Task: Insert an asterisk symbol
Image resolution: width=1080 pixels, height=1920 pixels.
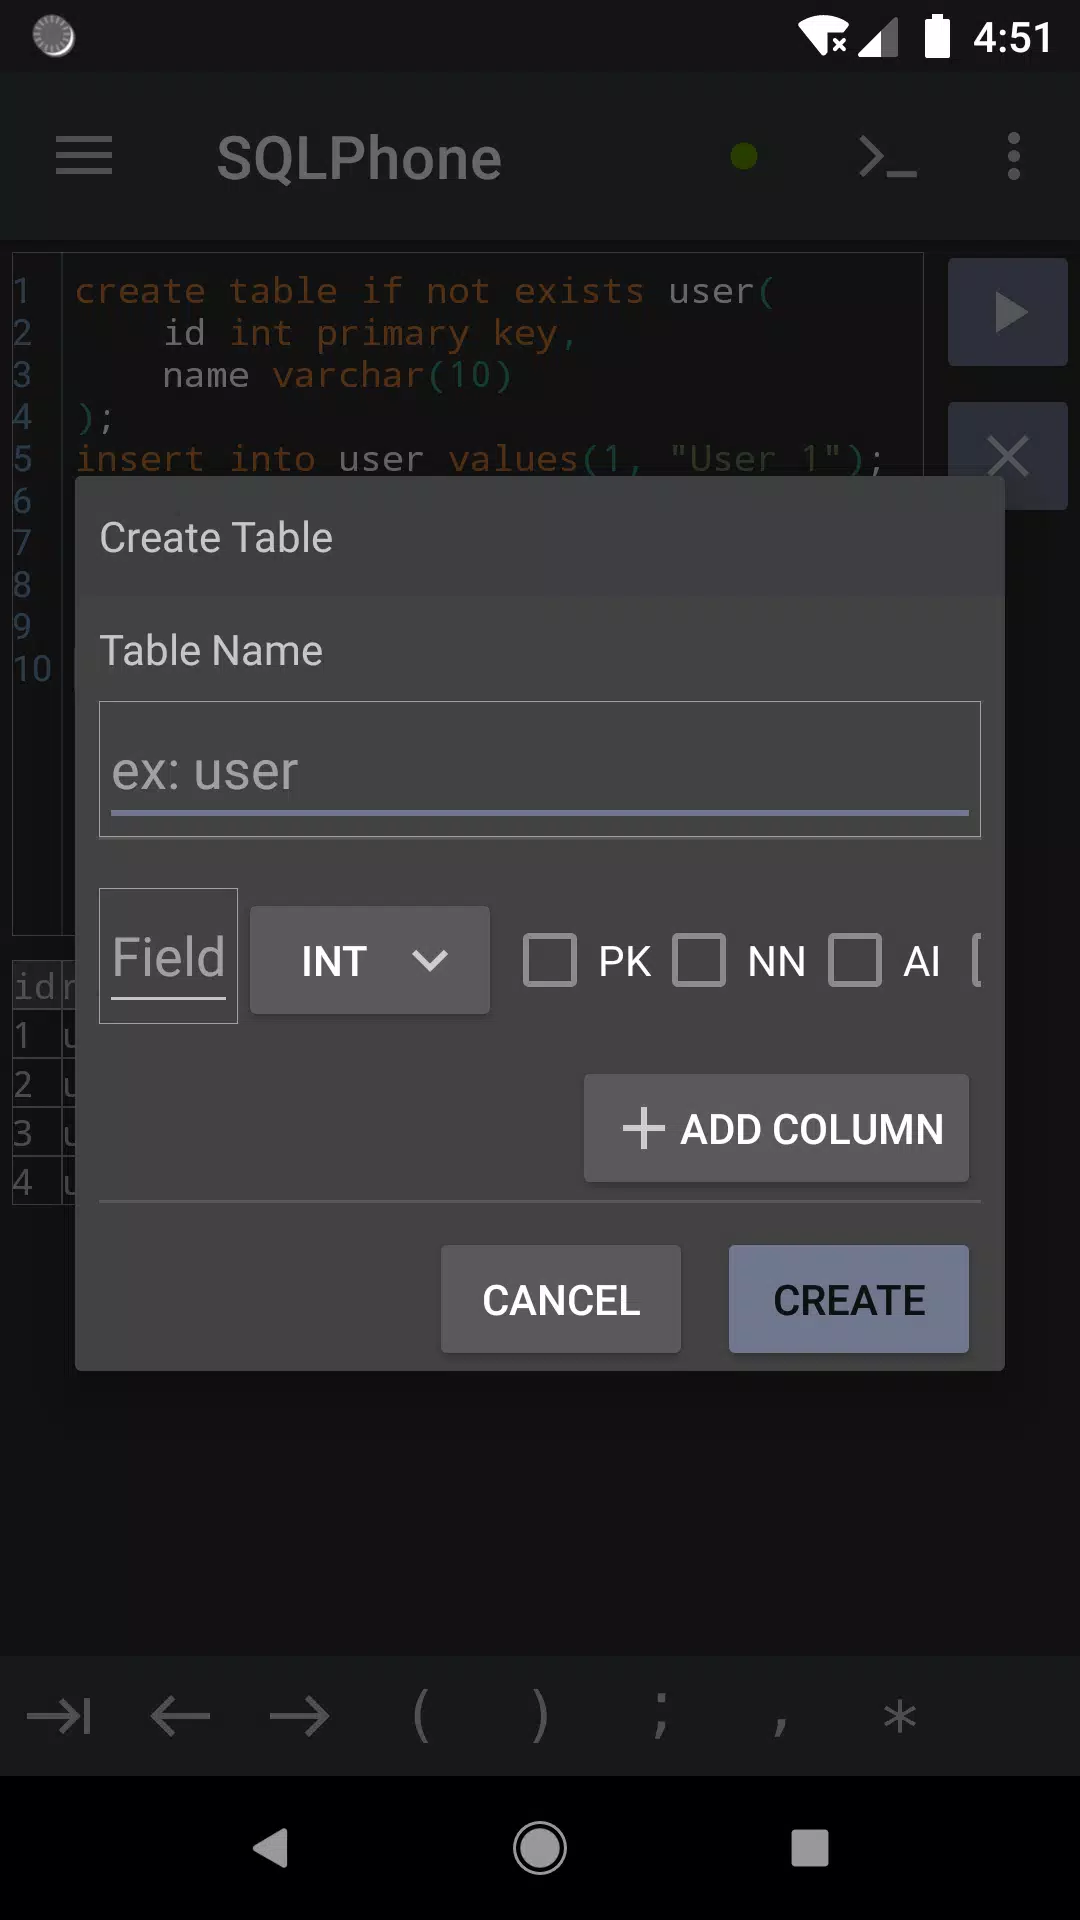Action: [900, 1716]
